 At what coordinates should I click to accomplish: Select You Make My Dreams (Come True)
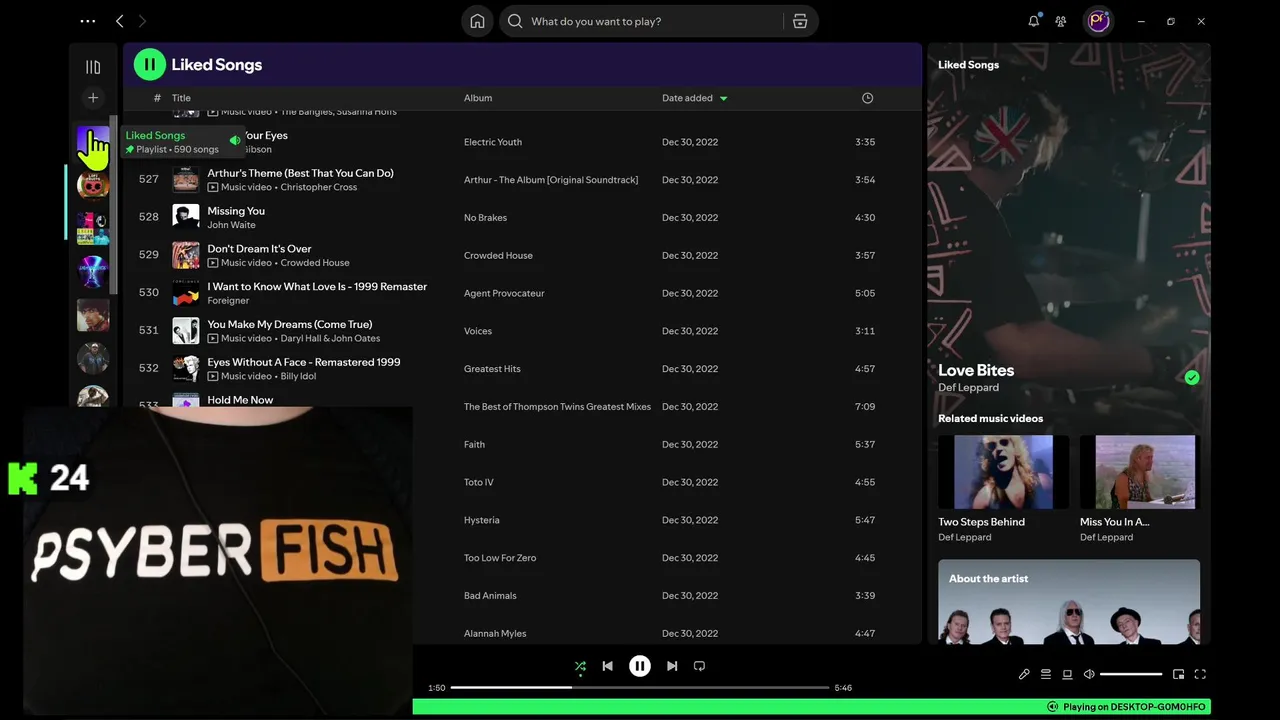point(289,325)
